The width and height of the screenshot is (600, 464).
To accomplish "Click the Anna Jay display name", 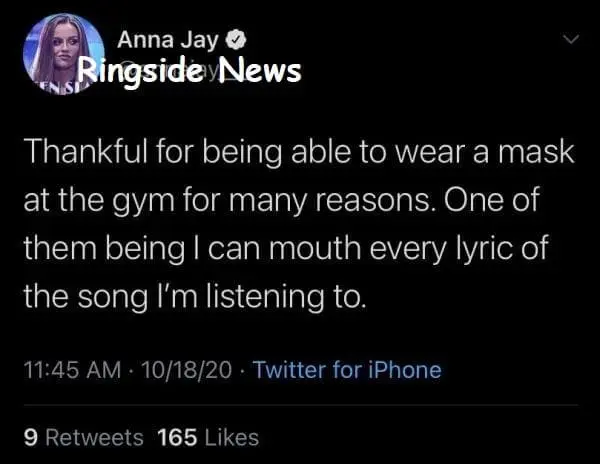I will (171, 41).
